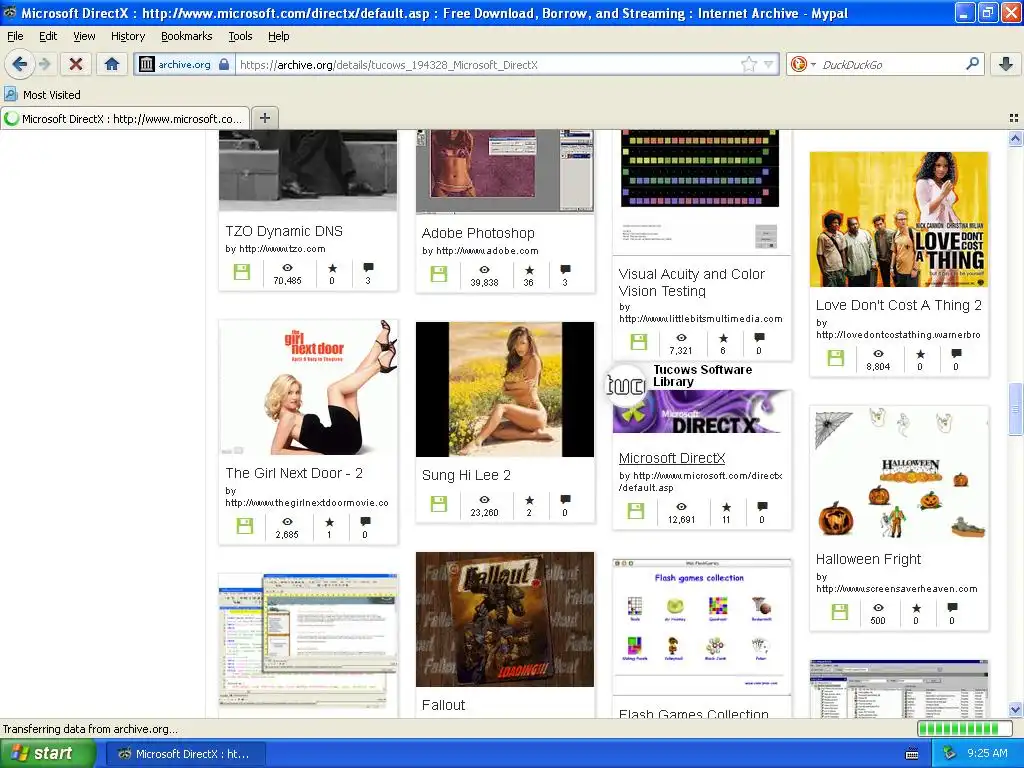The height and width of the screenshot is (768, 1024).
Task: Open the Help menu
Action: pos(278,37)
